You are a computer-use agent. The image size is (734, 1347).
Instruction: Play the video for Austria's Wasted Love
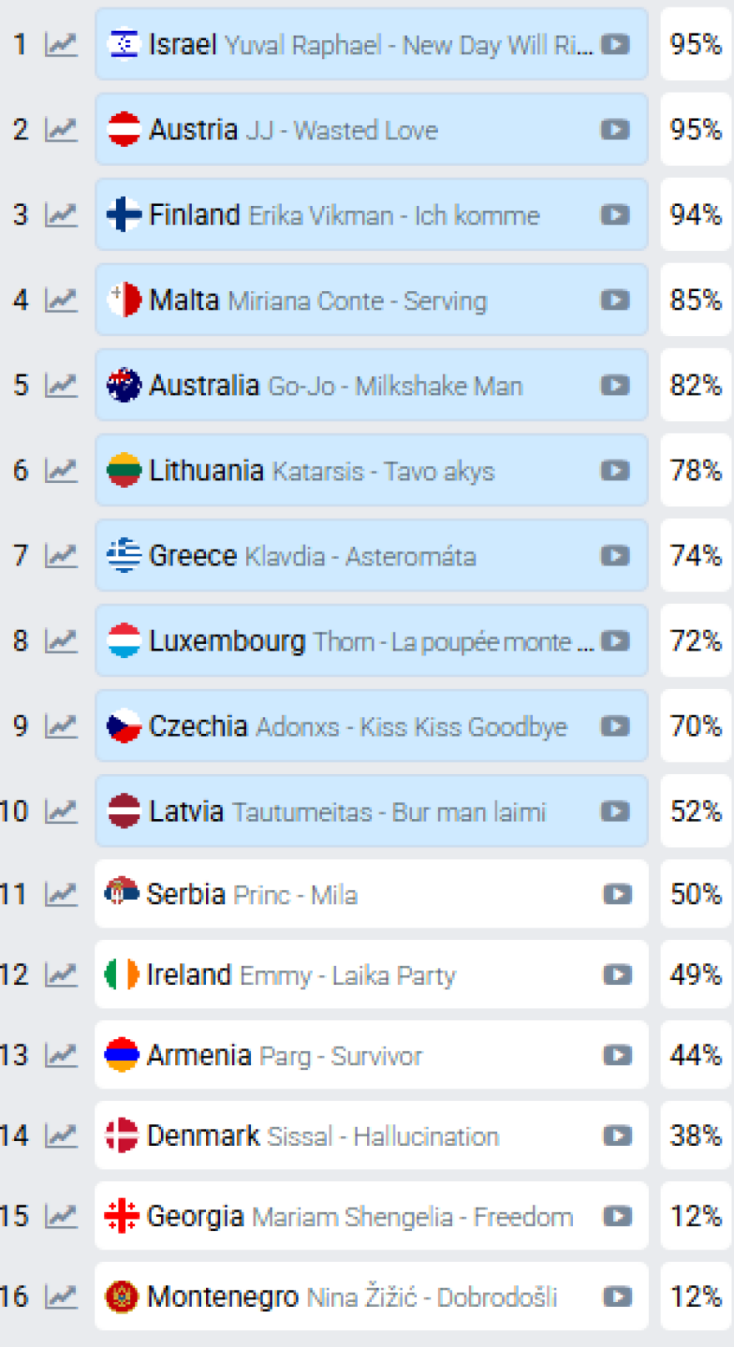click(615, 130)
